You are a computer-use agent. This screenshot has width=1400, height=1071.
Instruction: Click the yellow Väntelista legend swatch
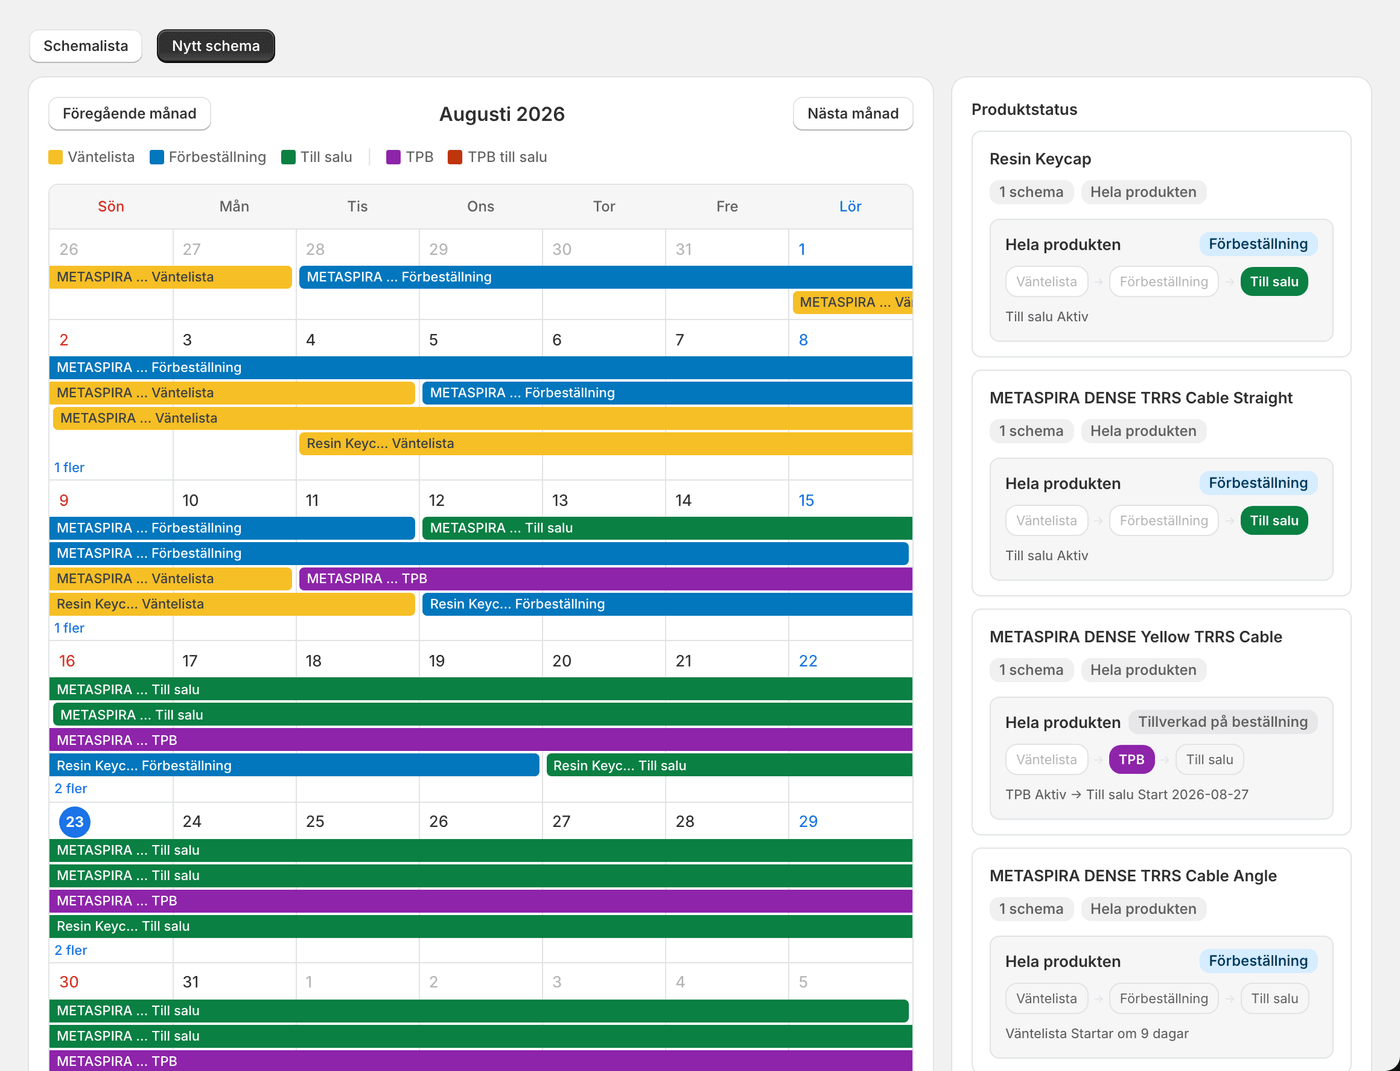click(56, 157)
